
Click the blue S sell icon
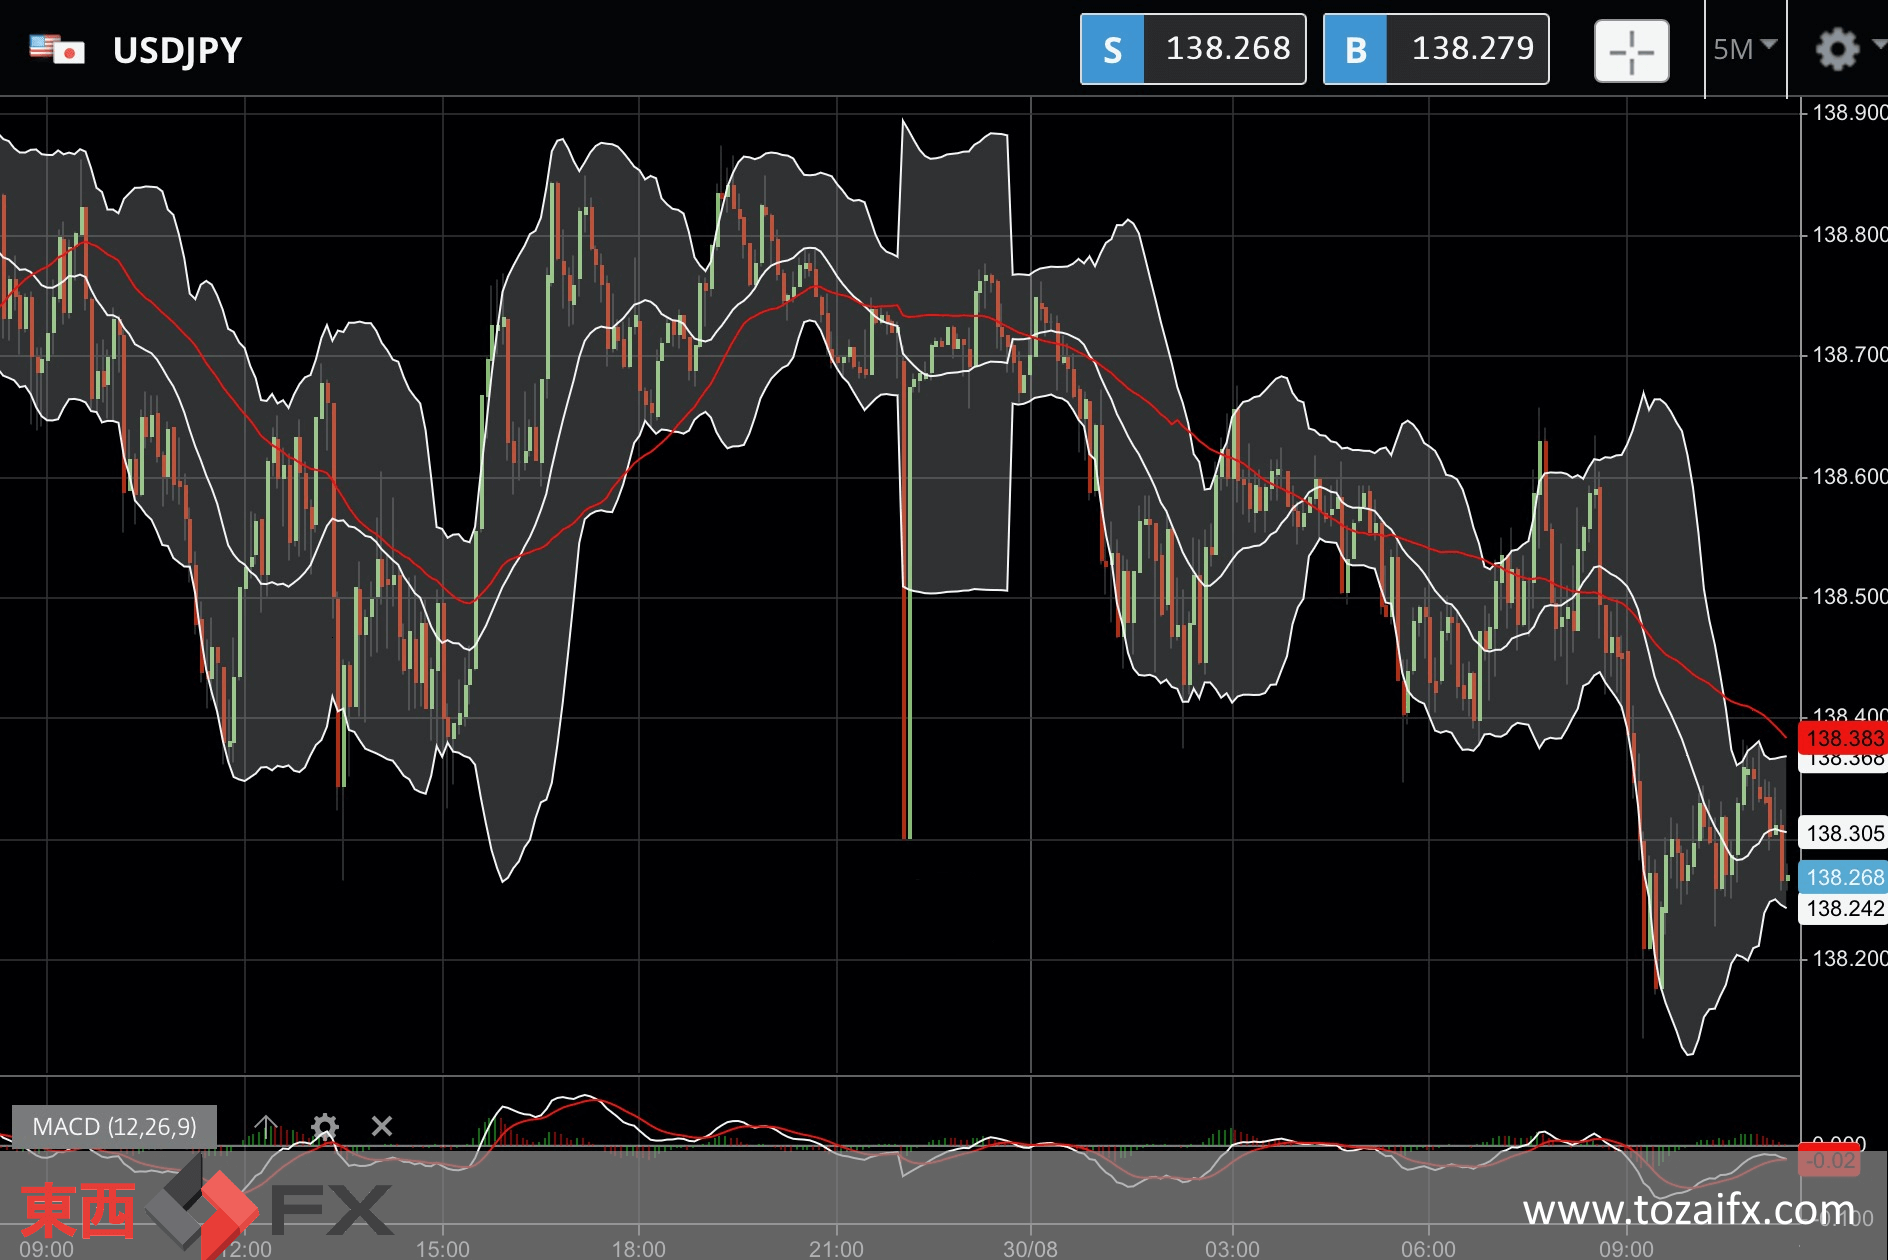click(1112, 49)
